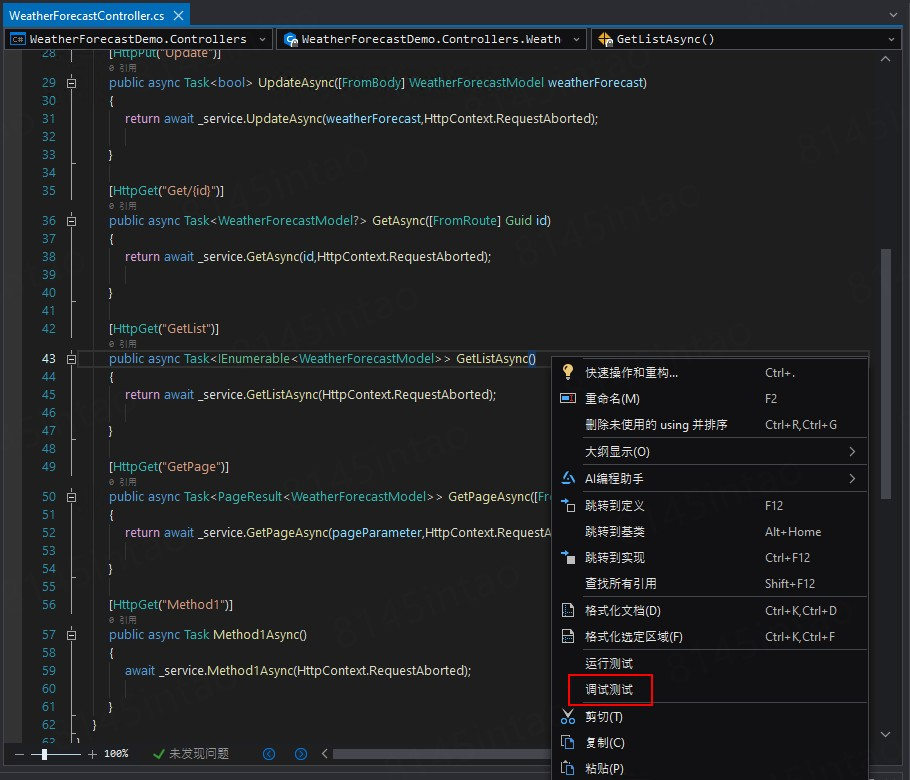
Task: Click line number 45 in the gutter
Action: coord(49,395)
